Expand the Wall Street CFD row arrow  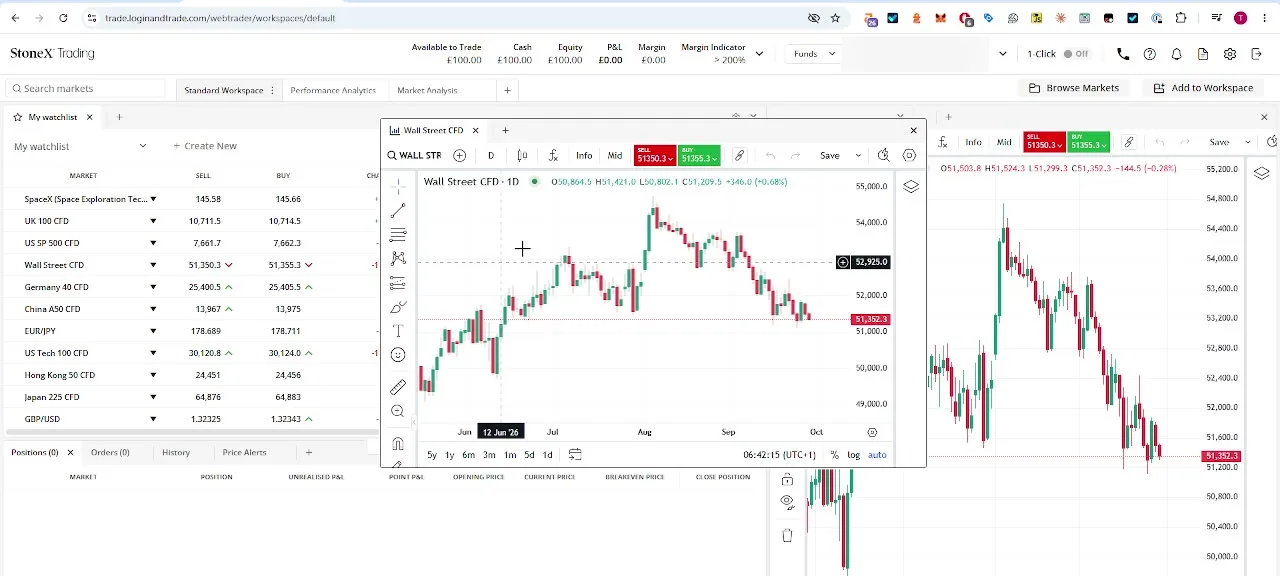[x=153, y=265]
